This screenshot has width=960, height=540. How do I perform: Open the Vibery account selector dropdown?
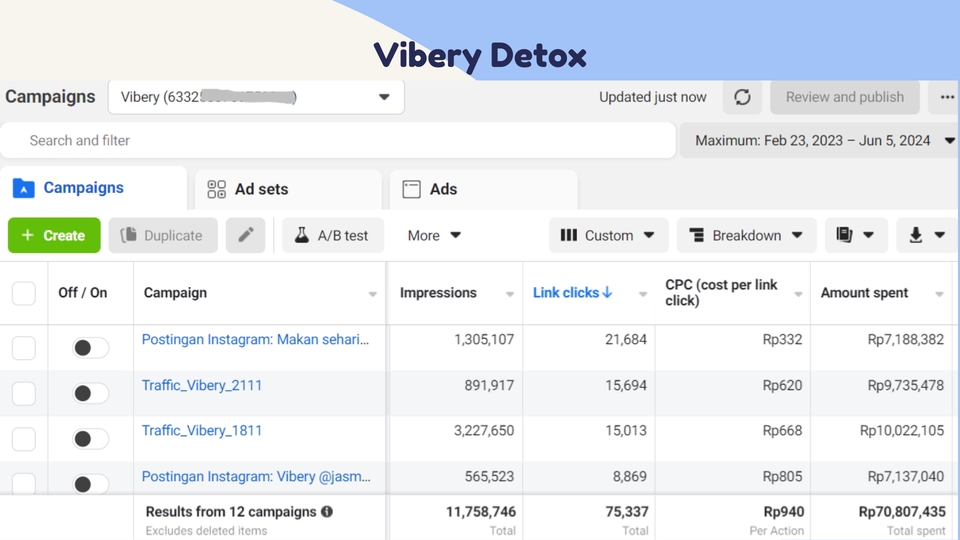[256, 97]
